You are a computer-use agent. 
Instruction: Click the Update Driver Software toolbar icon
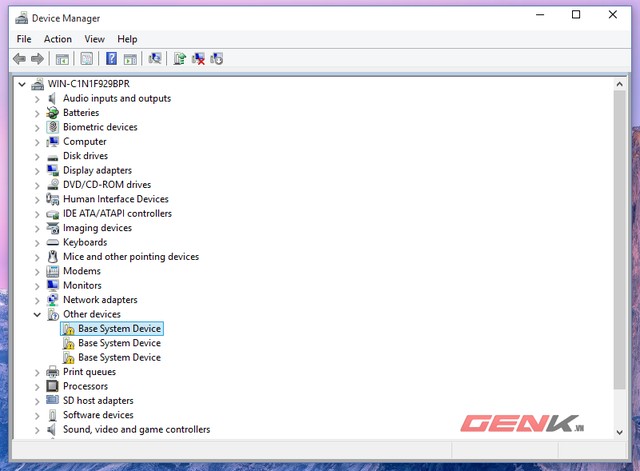point(179,59)
